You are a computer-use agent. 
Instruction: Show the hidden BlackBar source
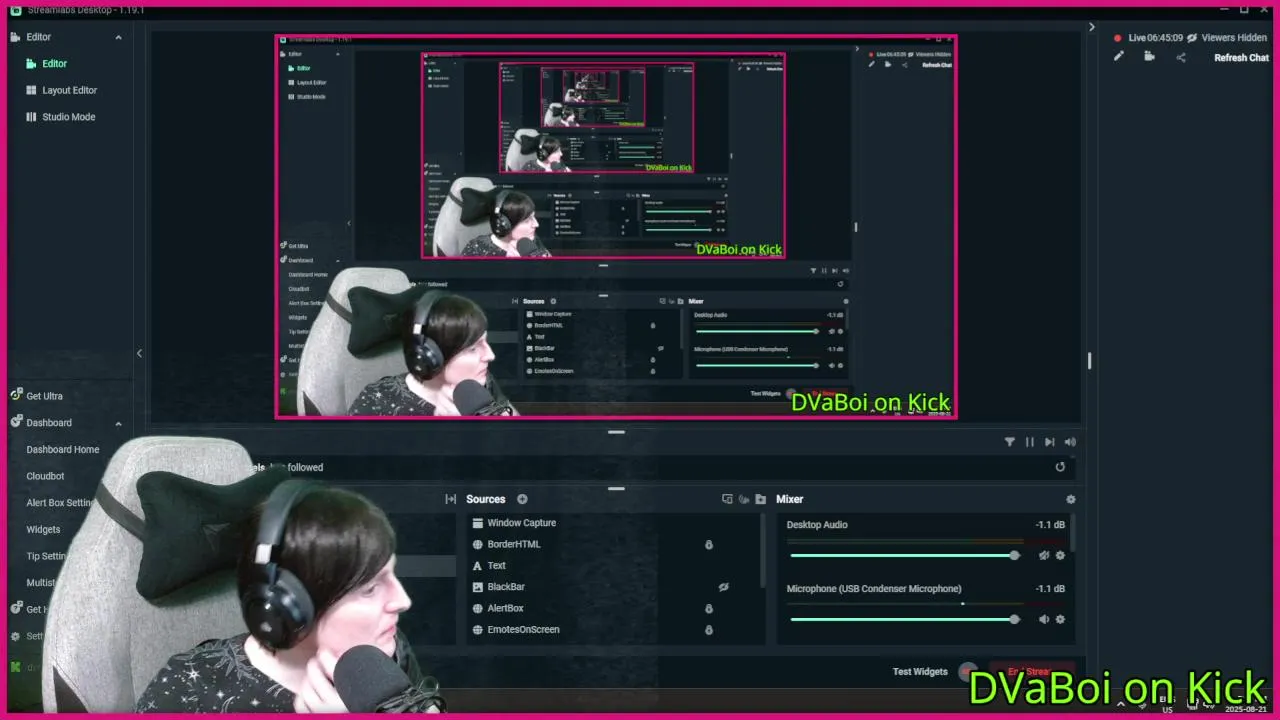(723, 587)
